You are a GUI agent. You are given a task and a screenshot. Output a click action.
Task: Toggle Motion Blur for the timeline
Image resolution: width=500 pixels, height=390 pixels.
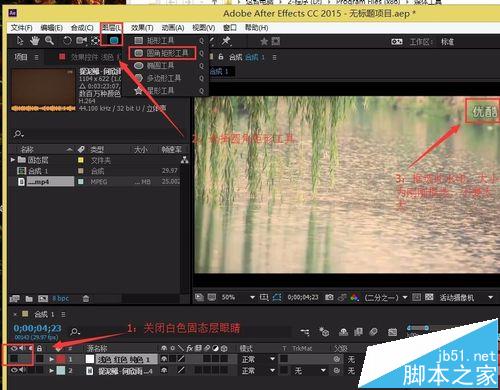coord(374,332)
